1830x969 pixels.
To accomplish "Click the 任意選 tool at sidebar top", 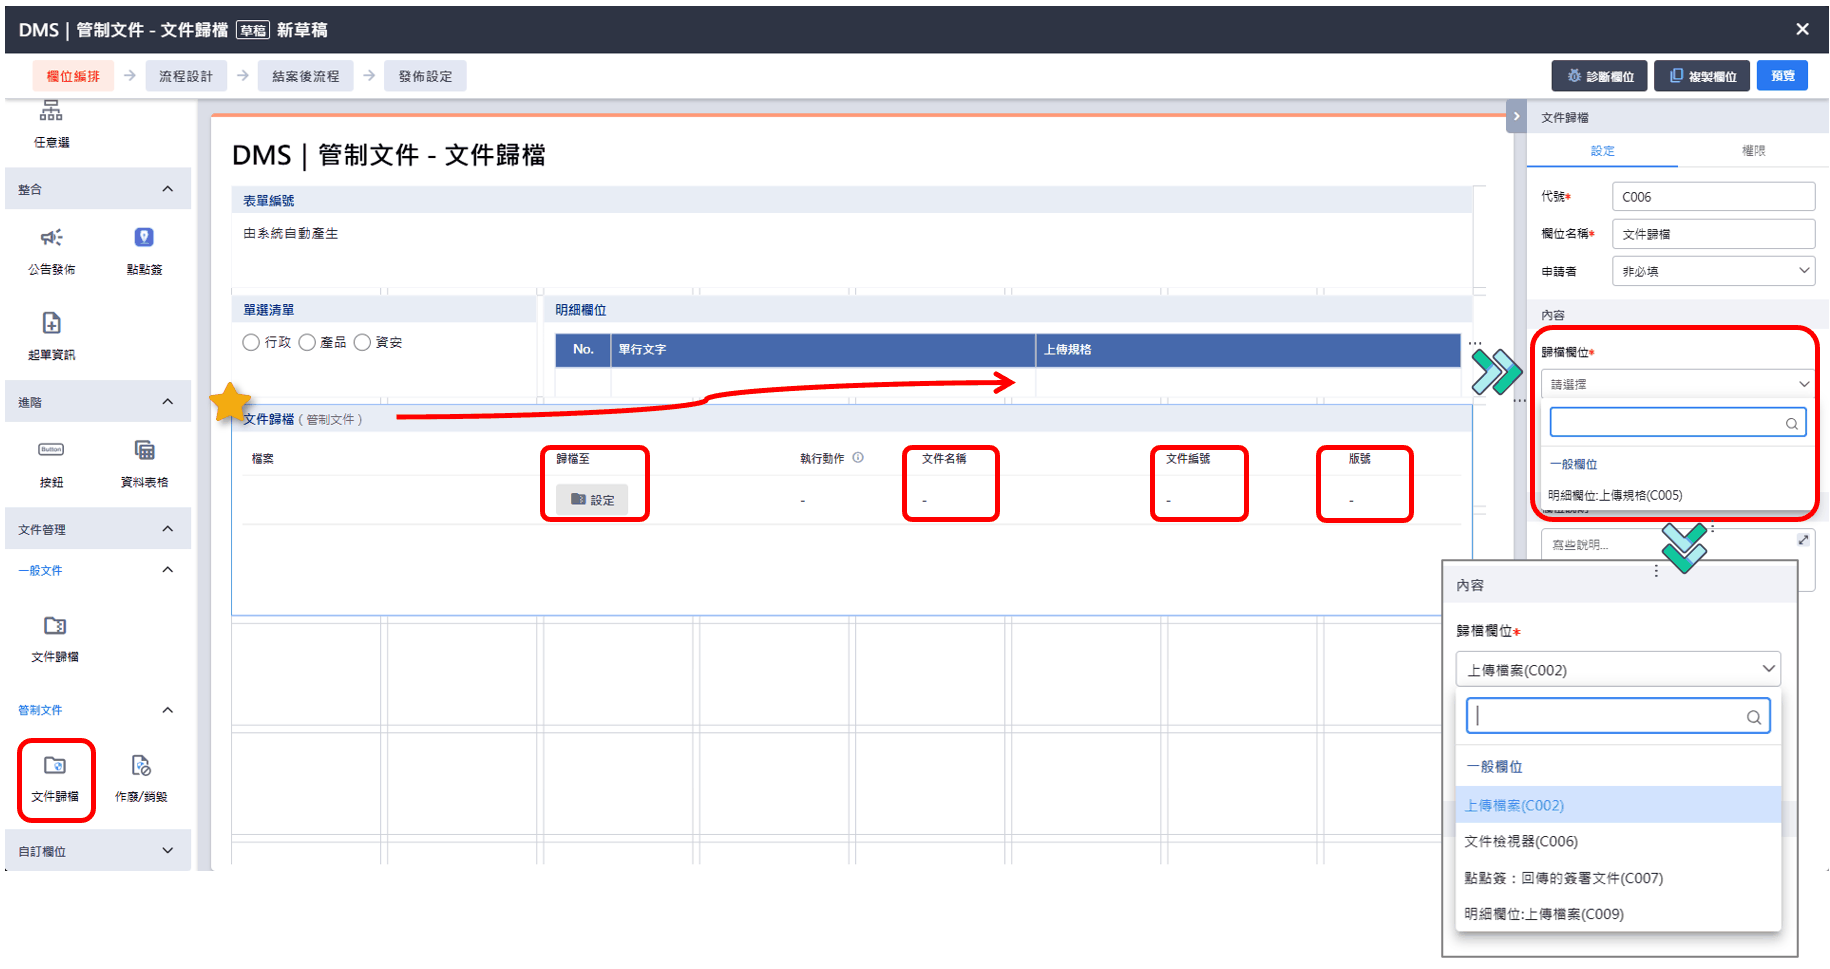I will pyautogui.click(x=50, y=124).
